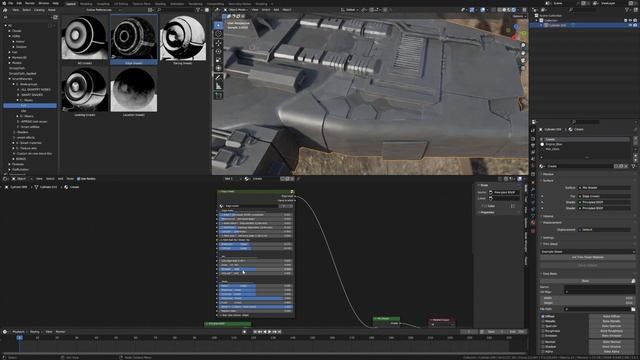Image resolution: width=640 pixels, height=360 pixels.
Task: Expand the Volume section in material properties
Action: (548, 216)
